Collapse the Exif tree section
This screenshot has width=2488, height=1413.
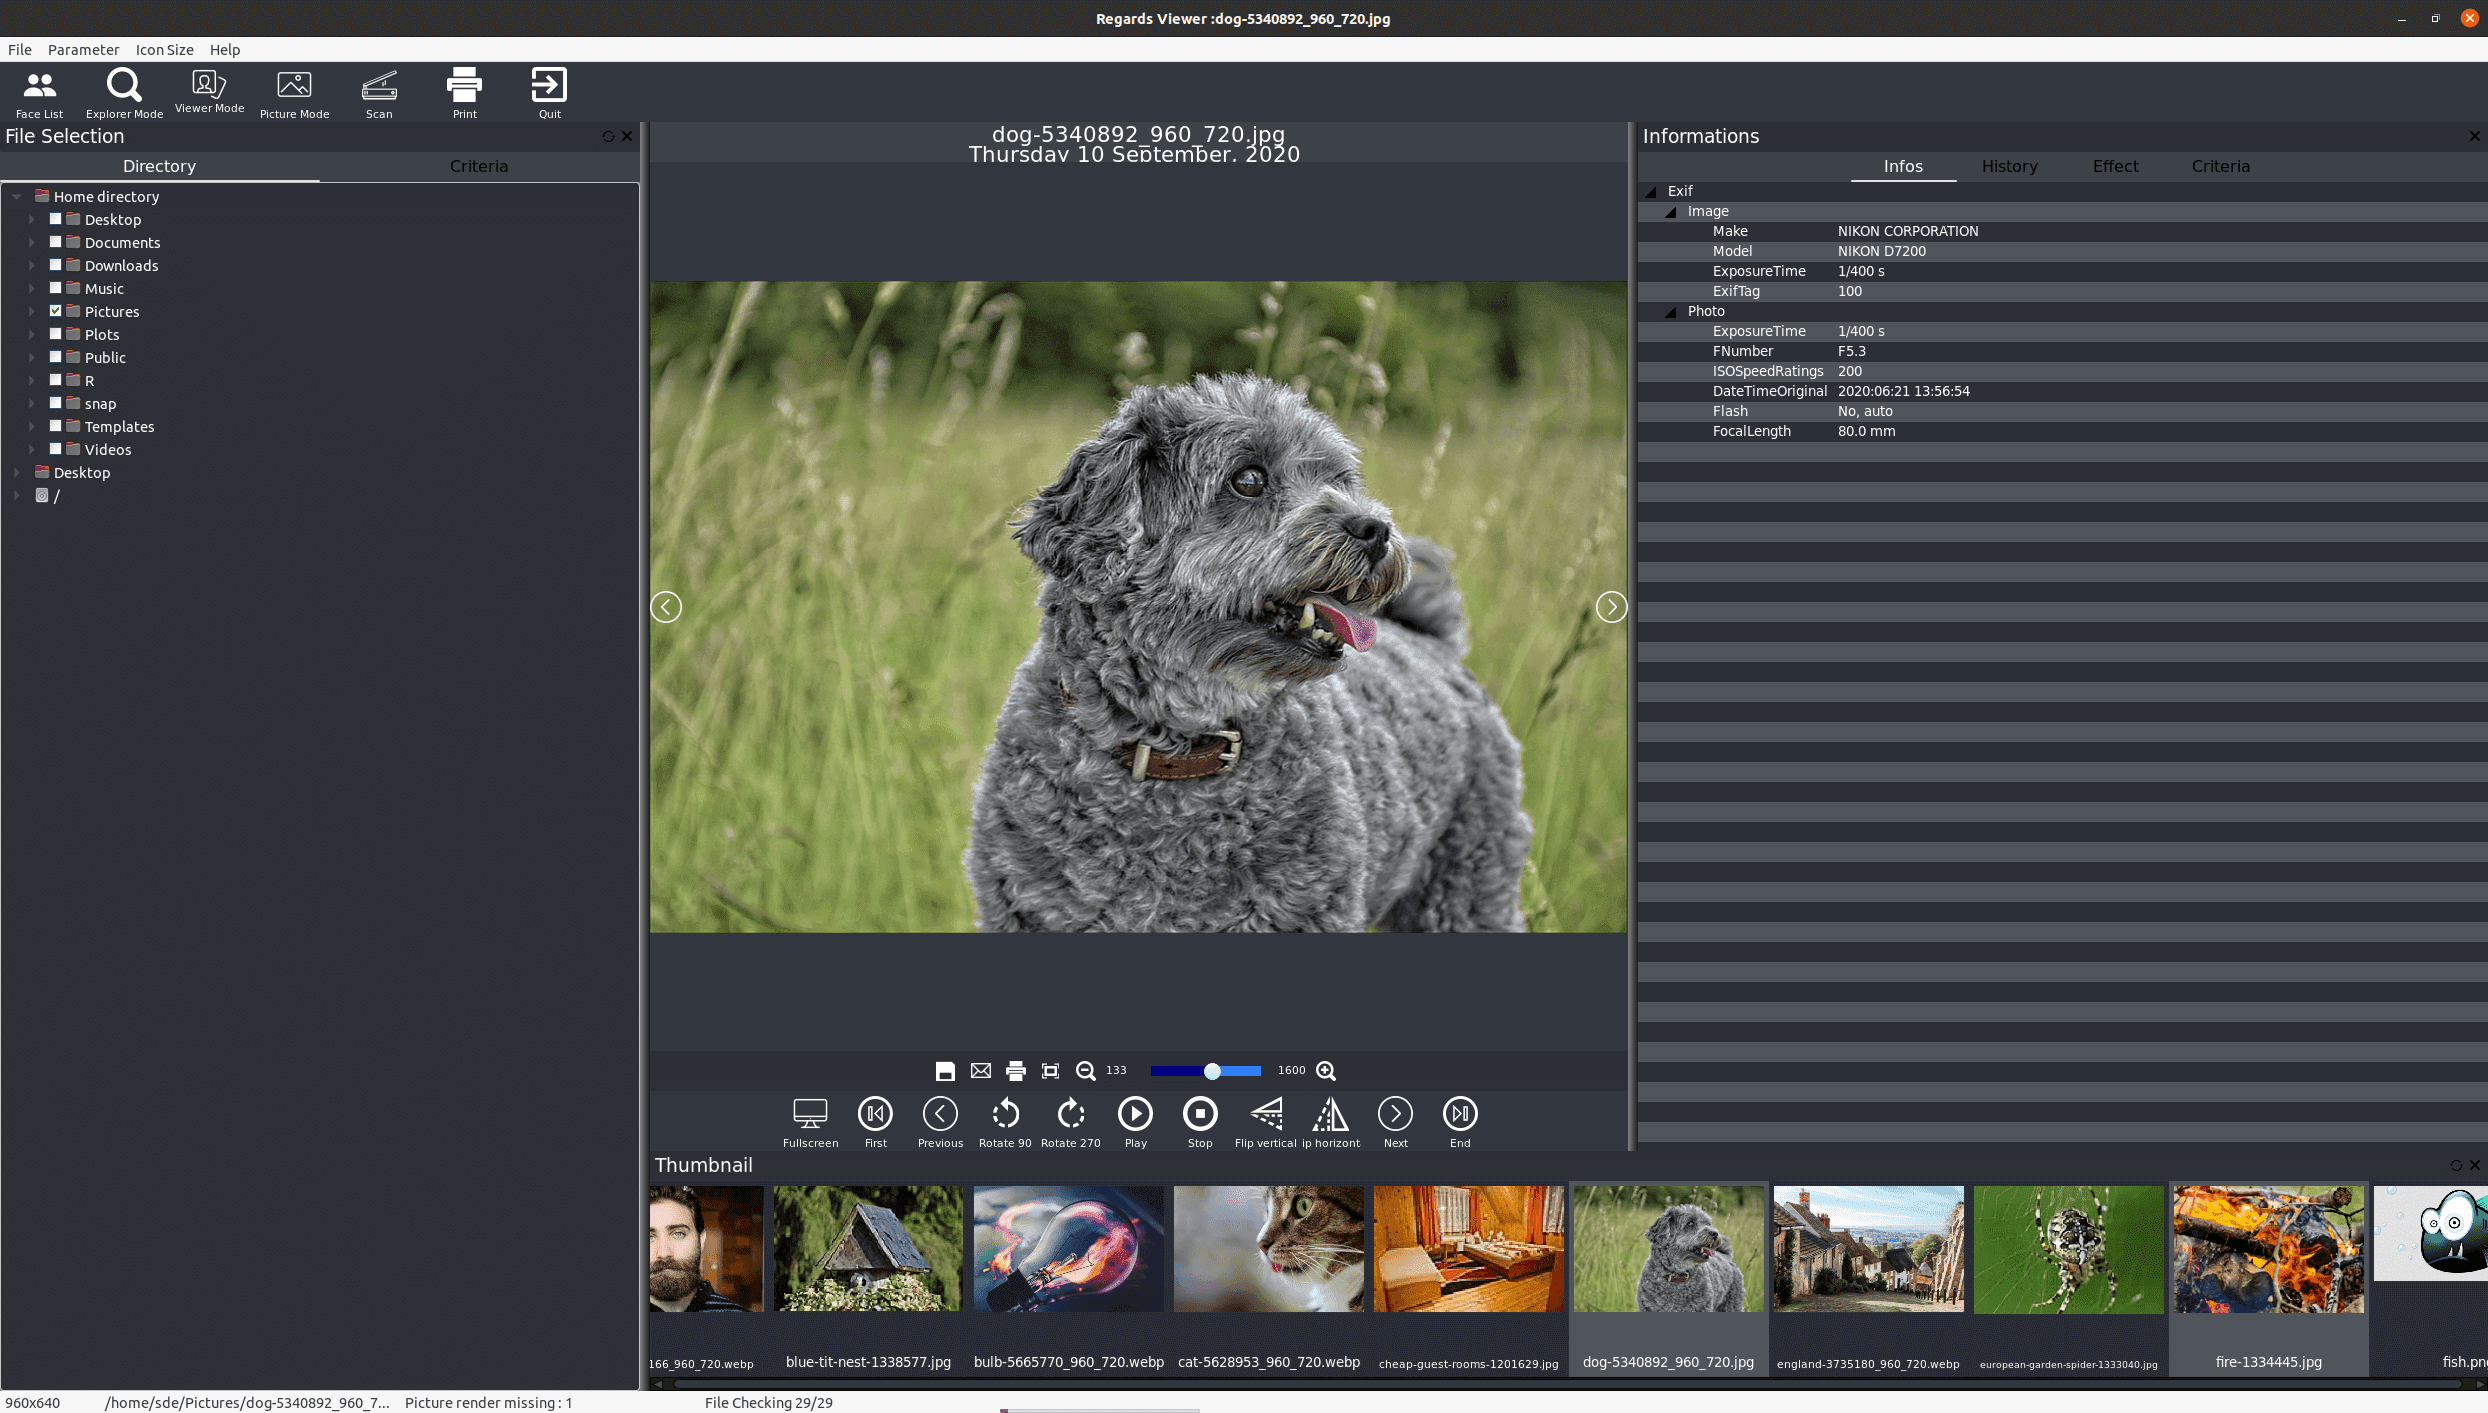click(x=1651, y=191)
